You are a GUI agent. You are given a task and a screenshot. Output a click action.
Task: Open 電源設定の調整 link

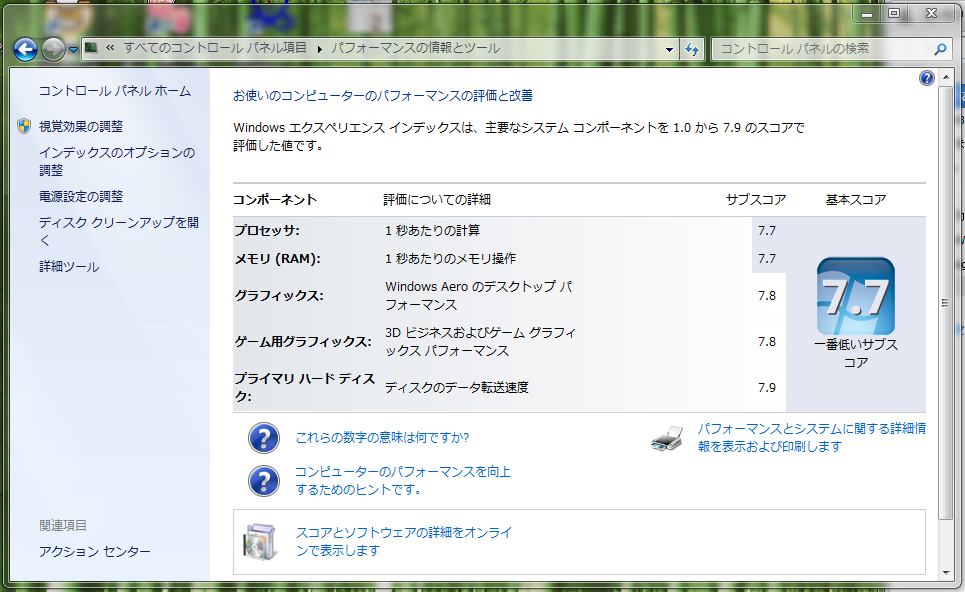click(81, 196)
